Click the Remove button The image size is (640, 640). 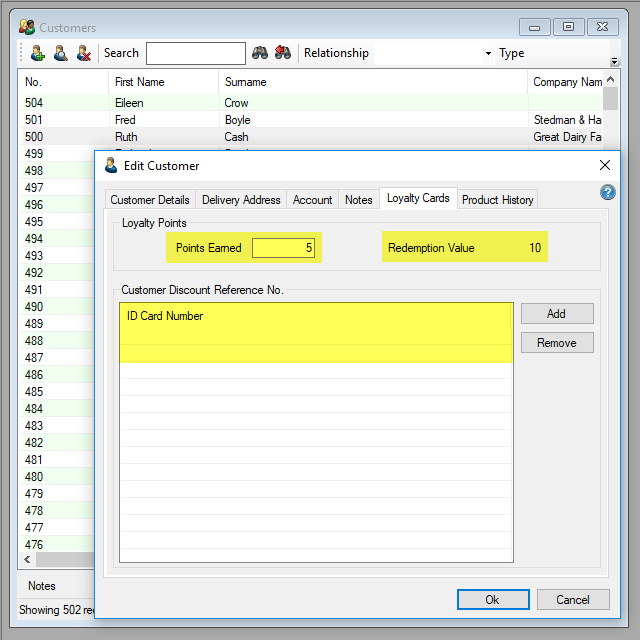(556, 343)
